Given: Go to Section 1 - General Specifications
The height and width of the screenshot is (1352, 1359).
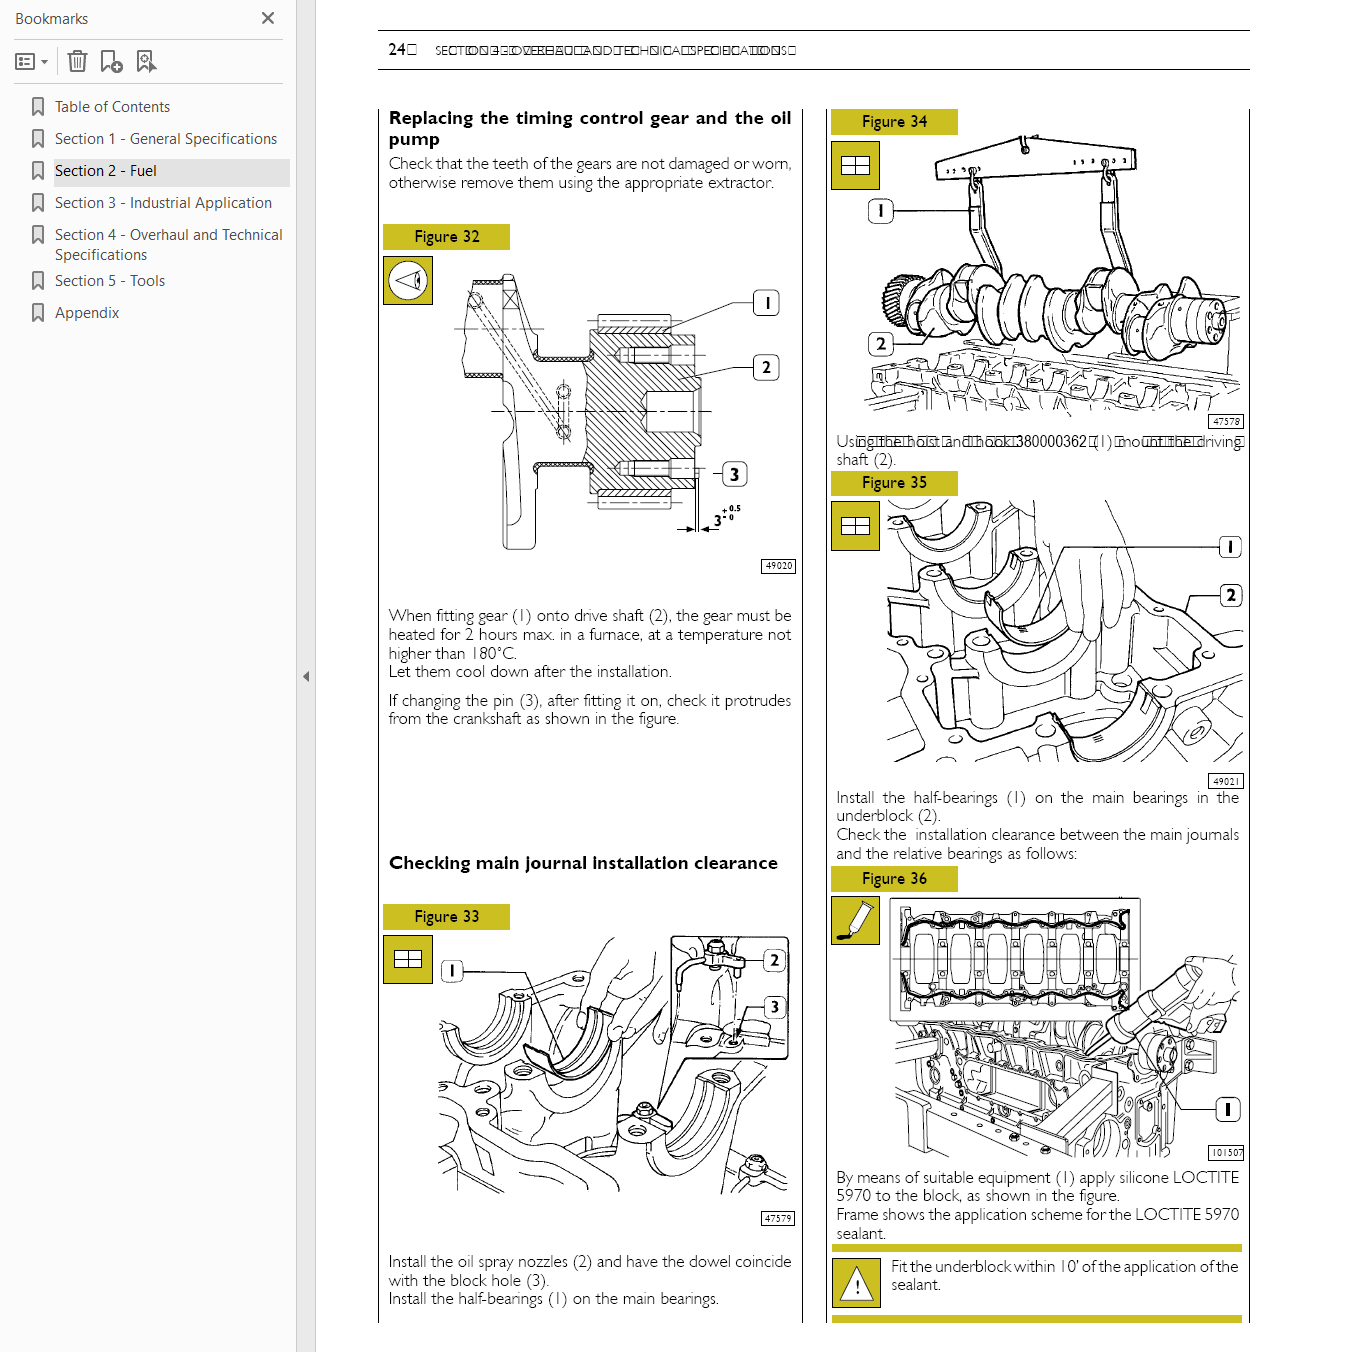Looking at the screenshot, I should (x=166, y=139).
